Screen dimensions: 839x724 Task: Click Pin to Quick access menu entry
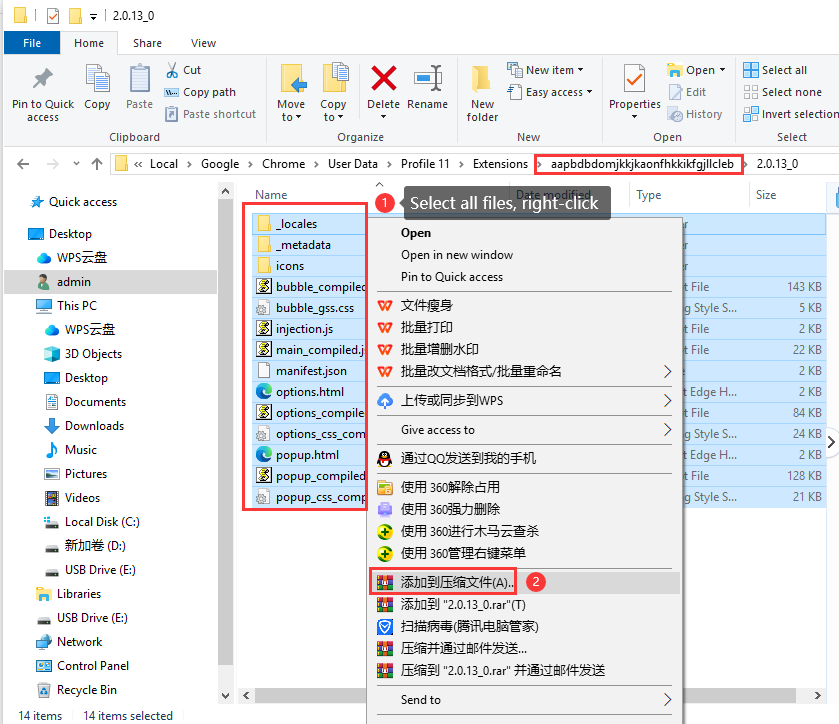[452, 277]
